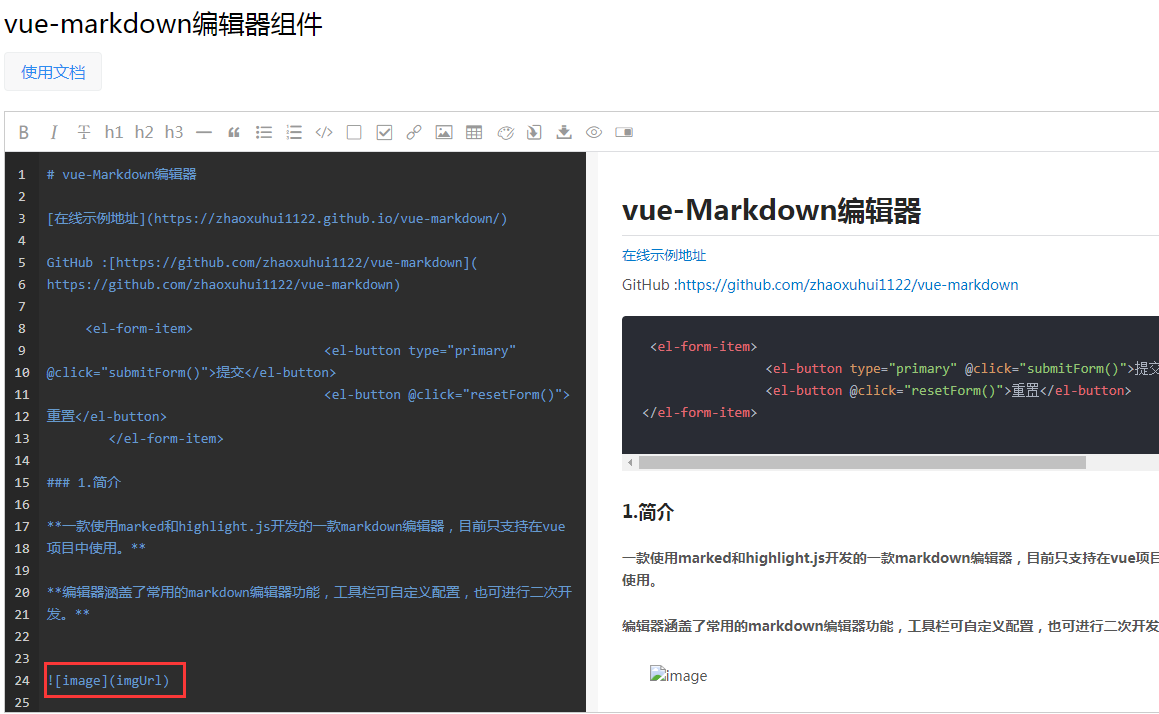Click the ![image](imgUrl) line in editor
Viewport: 1159px width, 714px height.
pyautogui.click(x=109, y=680)
